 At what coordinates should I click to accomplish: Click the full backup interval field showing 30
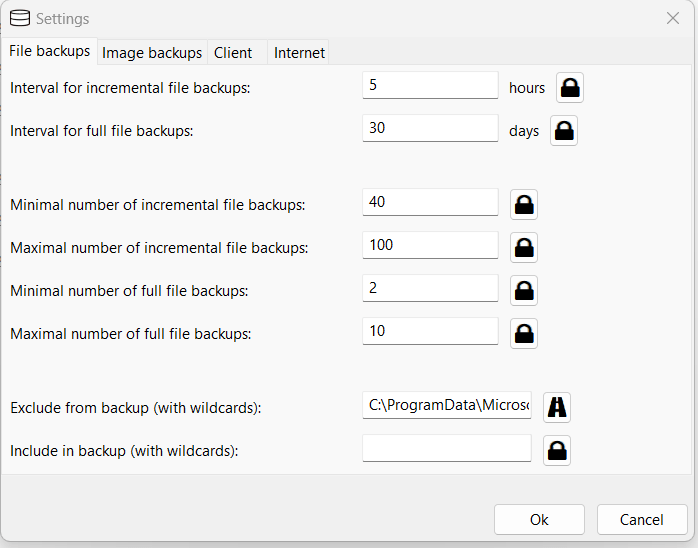click(430, 128)
